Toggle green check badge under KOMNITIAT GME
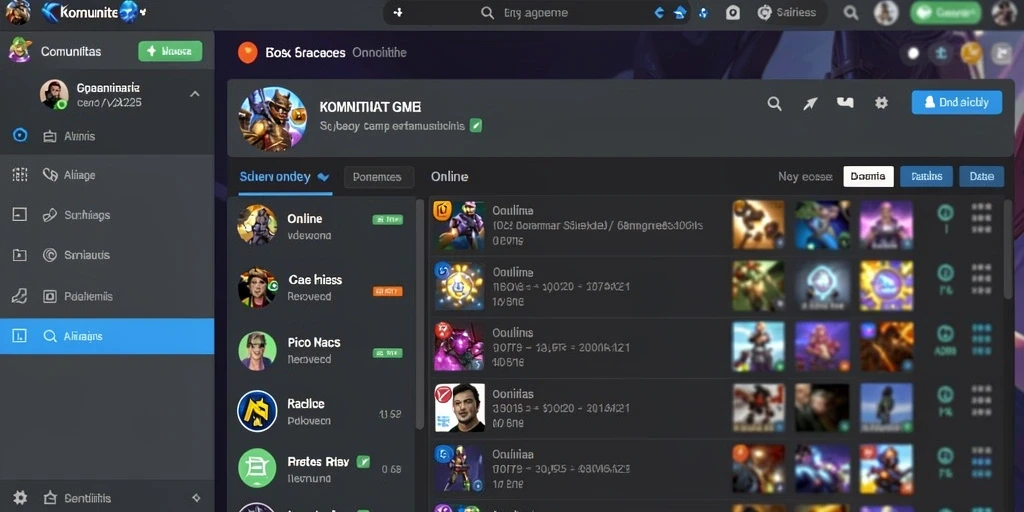Viewport: 1024px width, 512px height. (x=476, y=125)
